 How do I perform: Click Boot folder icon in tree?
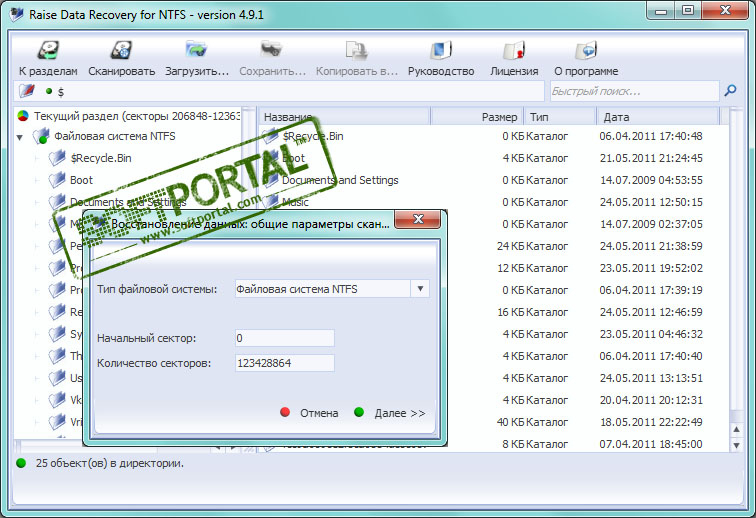click(x=57, y=180)
